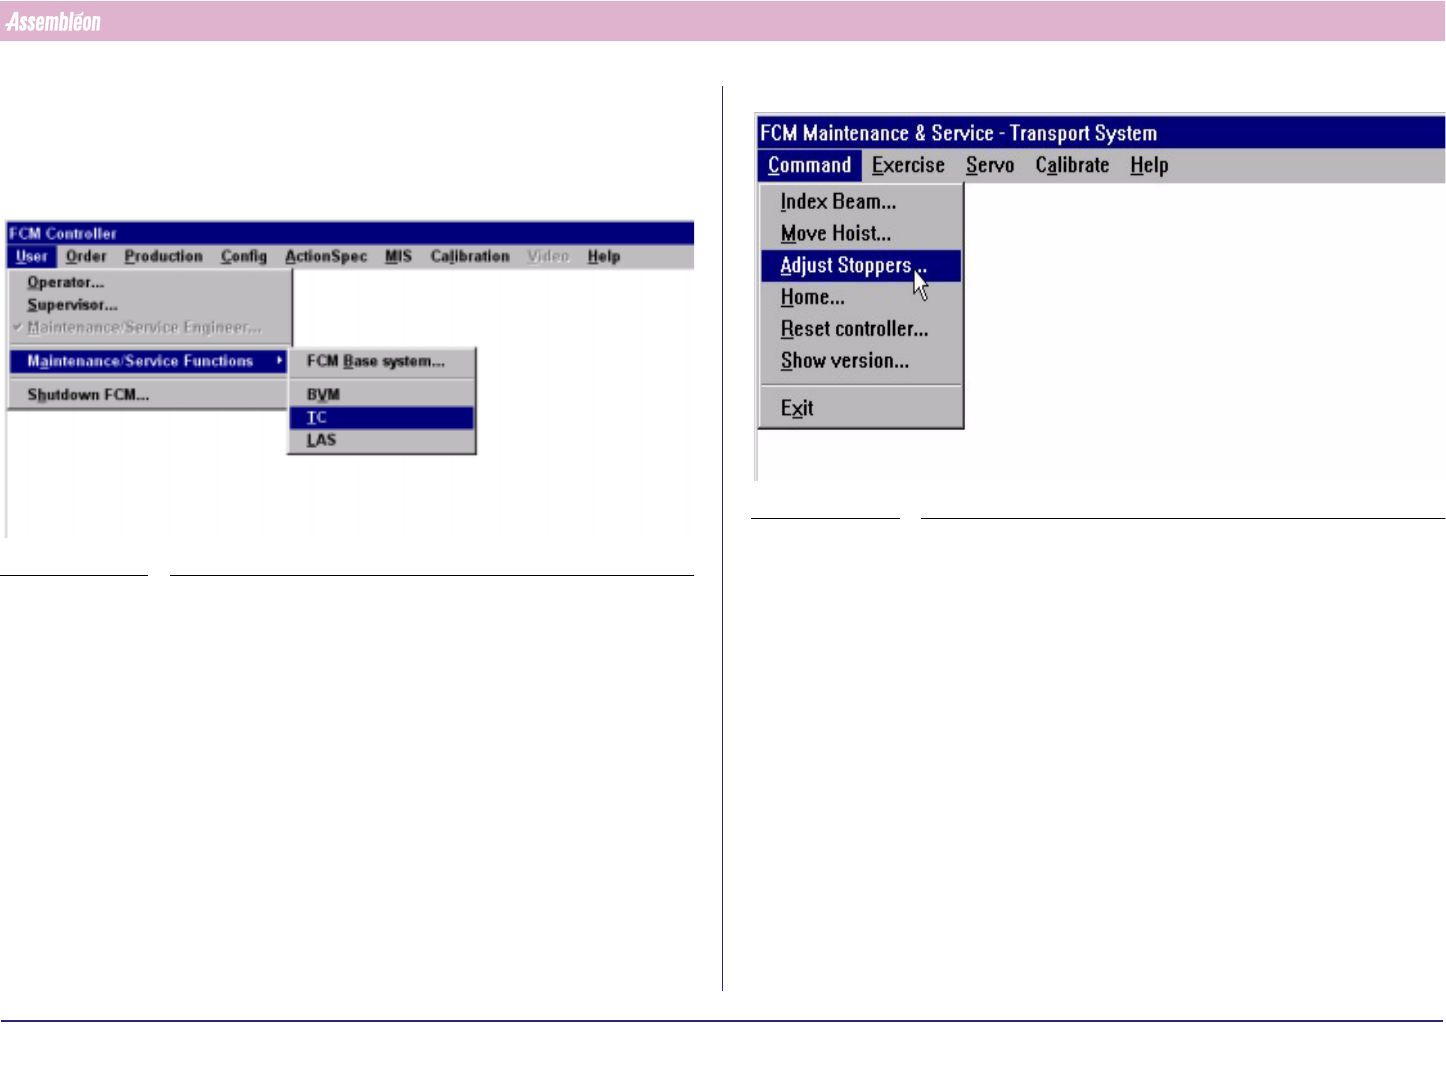1446x1077 pixels.
Task: Open the Calibrate menu in Transport System
Action: (x=1072, y=166)
